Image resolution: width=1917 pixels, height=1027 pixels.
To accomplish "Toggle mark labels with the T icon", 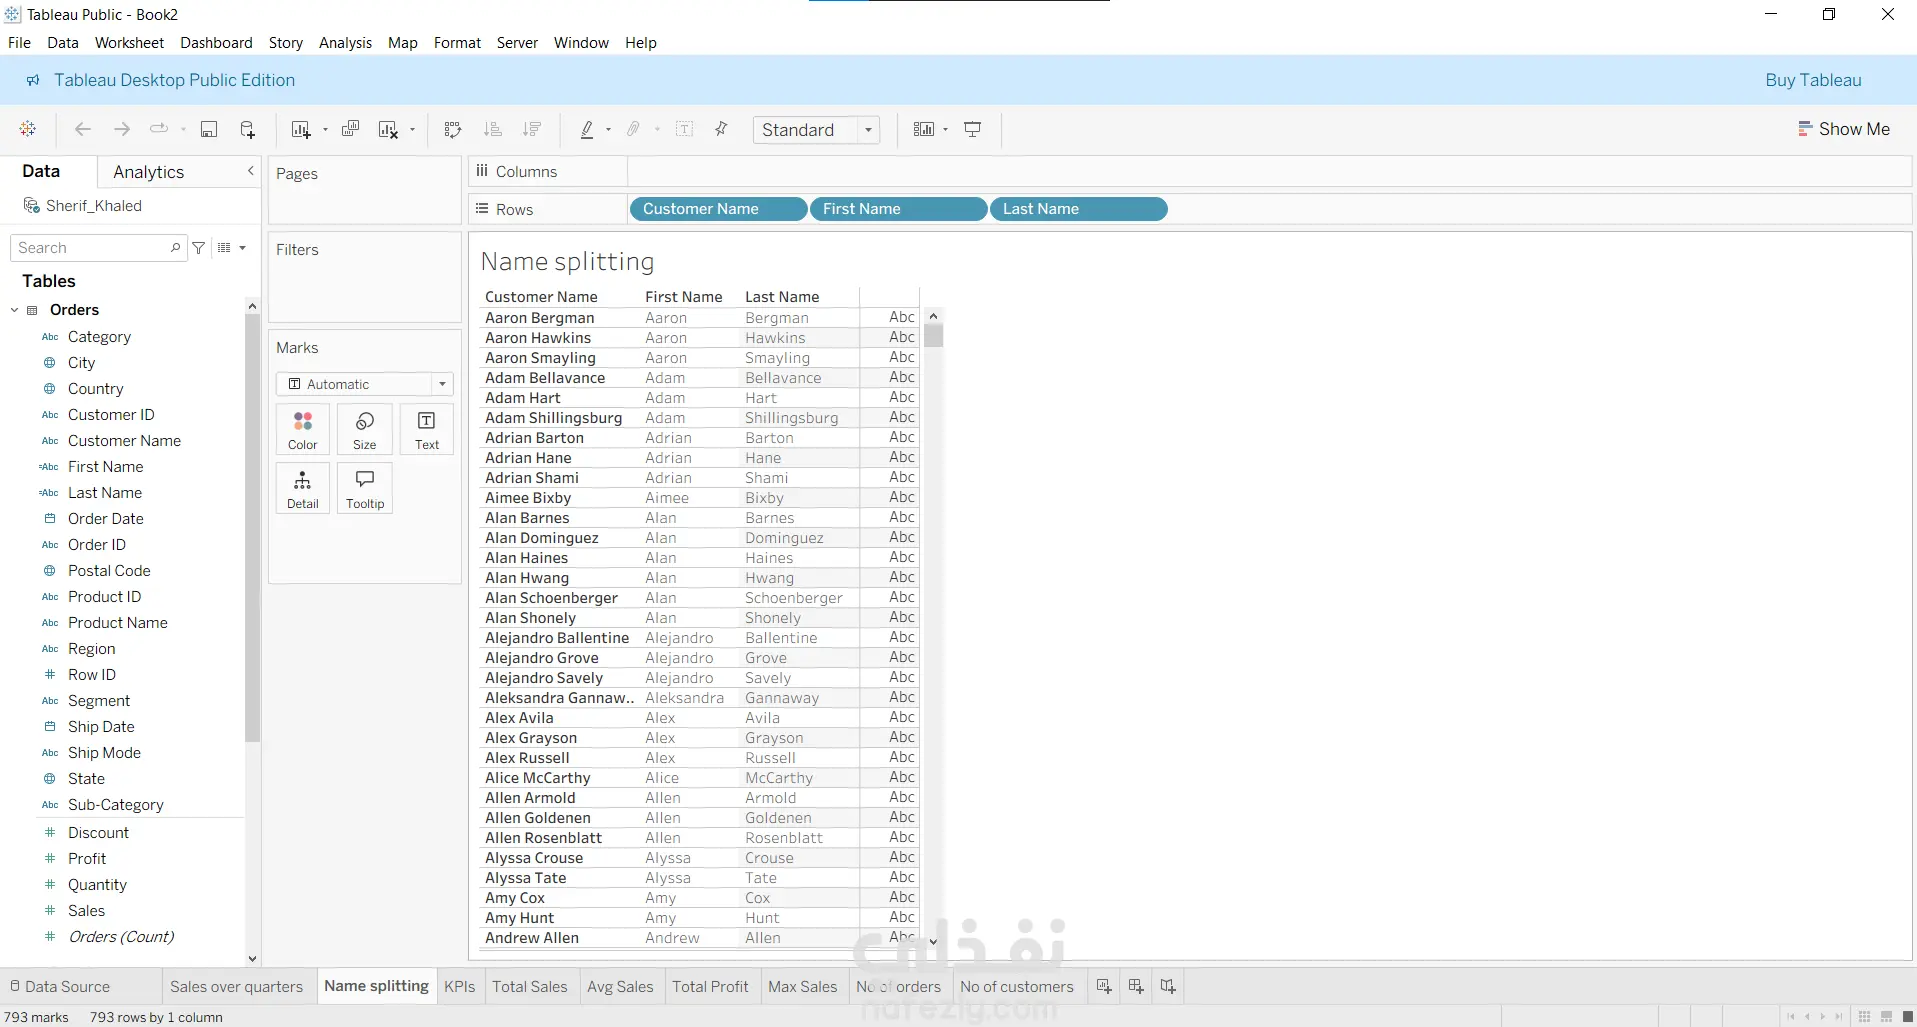I will pos(685,129).
